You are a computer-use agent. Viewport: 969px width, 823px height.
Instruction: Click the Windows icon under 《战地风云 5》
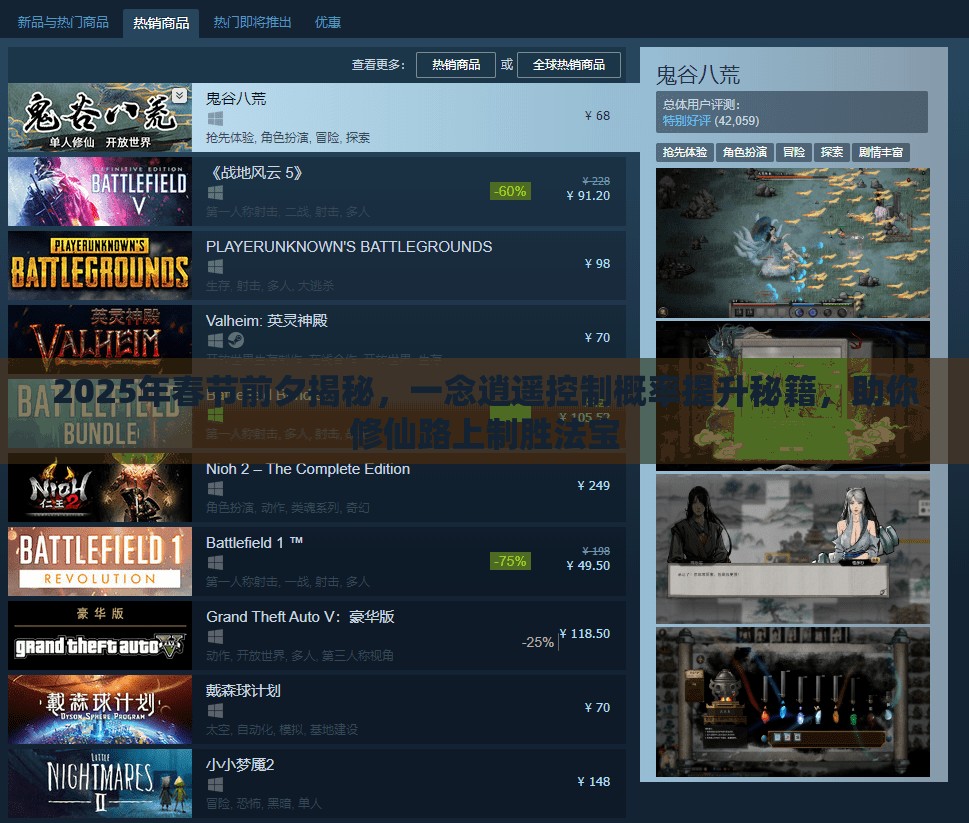tap(215, 193)
